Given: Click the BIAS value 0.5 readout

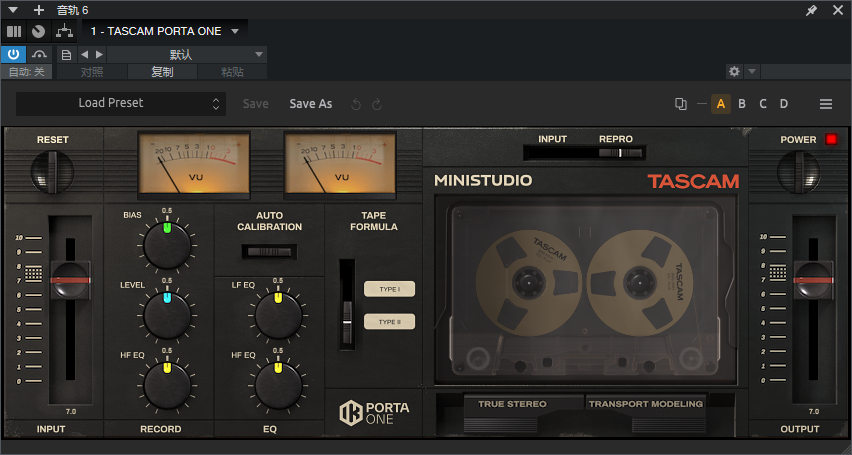Looking at the screenshot, I should (167, 211).
